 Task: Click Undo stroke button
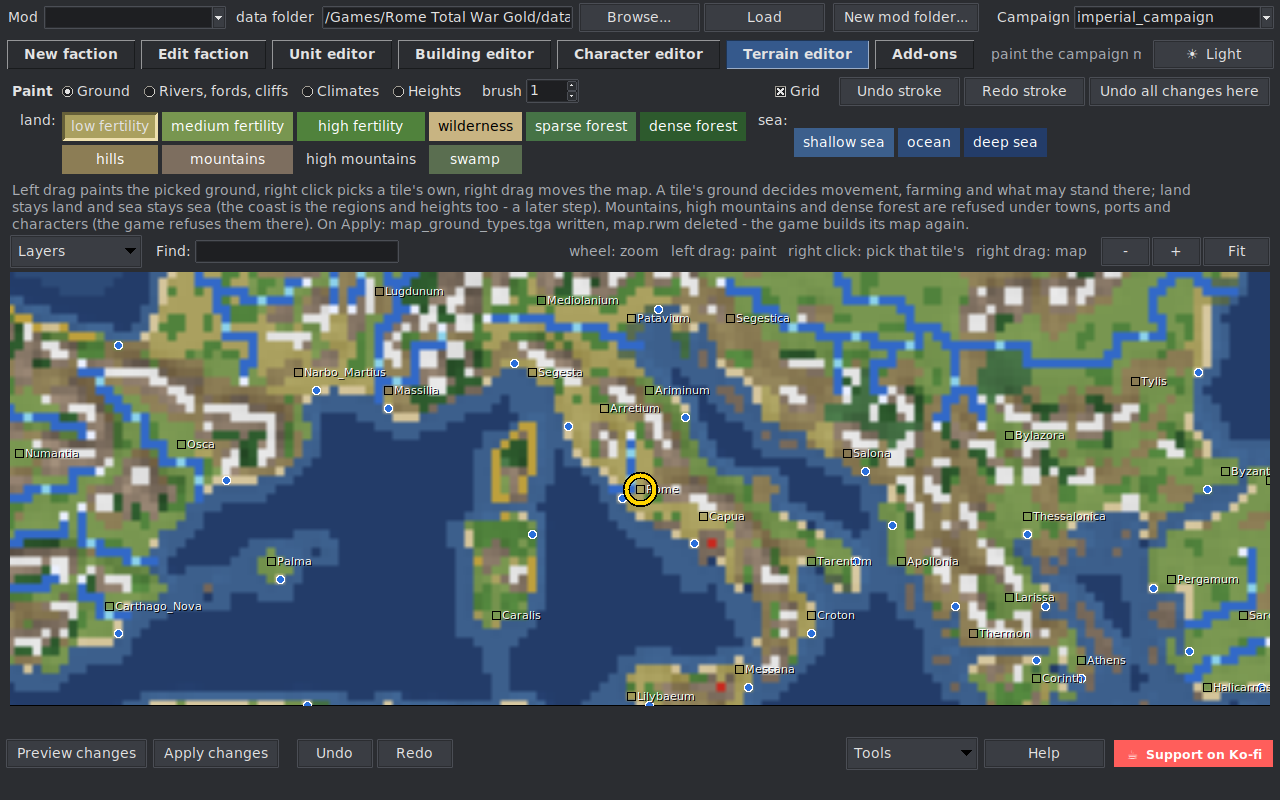[899, 91]
